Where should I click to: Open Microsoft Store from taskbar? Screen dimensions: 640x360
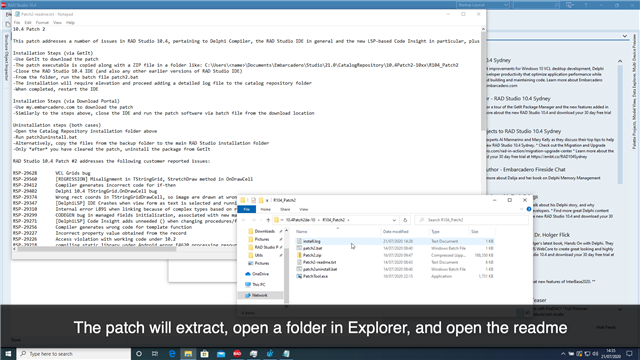tap(204, 353)
